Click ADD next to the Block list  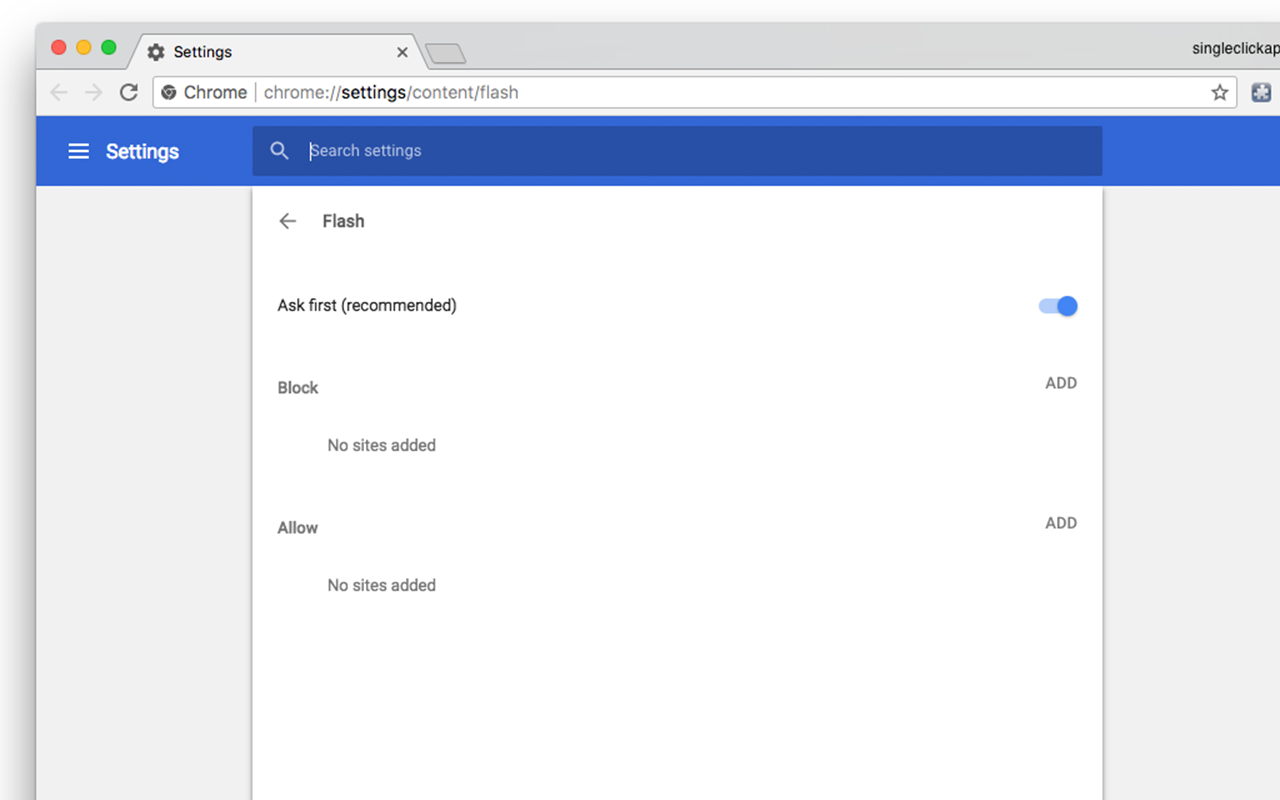(1061, 383)
